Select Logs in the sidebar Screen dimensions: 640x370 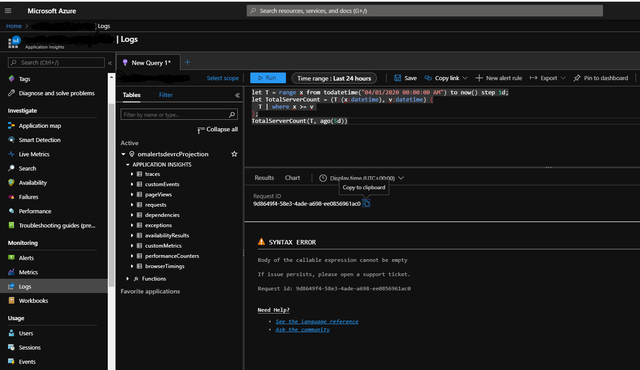coord(54,286)
